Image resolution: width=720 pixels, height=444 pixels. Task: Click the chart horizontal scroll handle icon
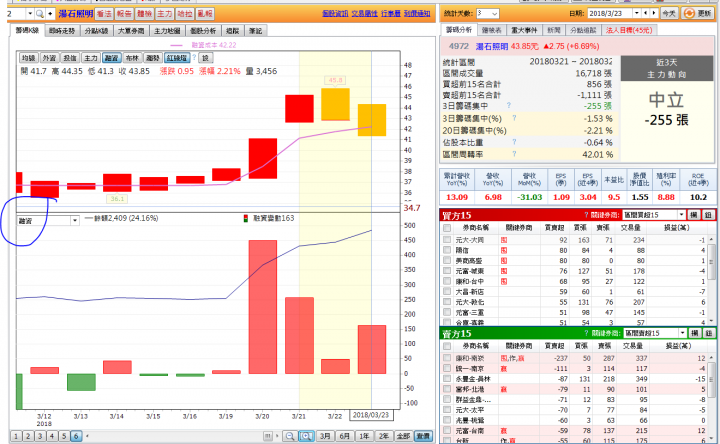point(268,436)
